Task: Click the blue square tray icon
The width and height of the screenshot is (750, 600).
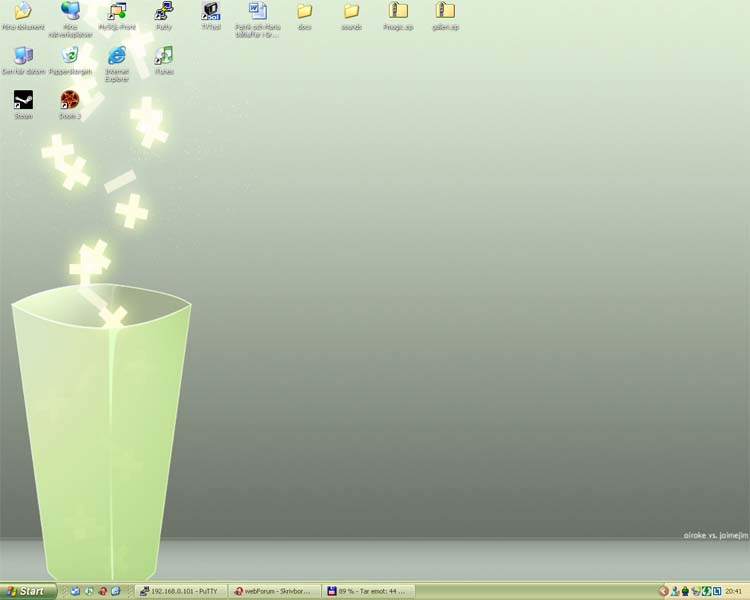Action: pos(717,591)
